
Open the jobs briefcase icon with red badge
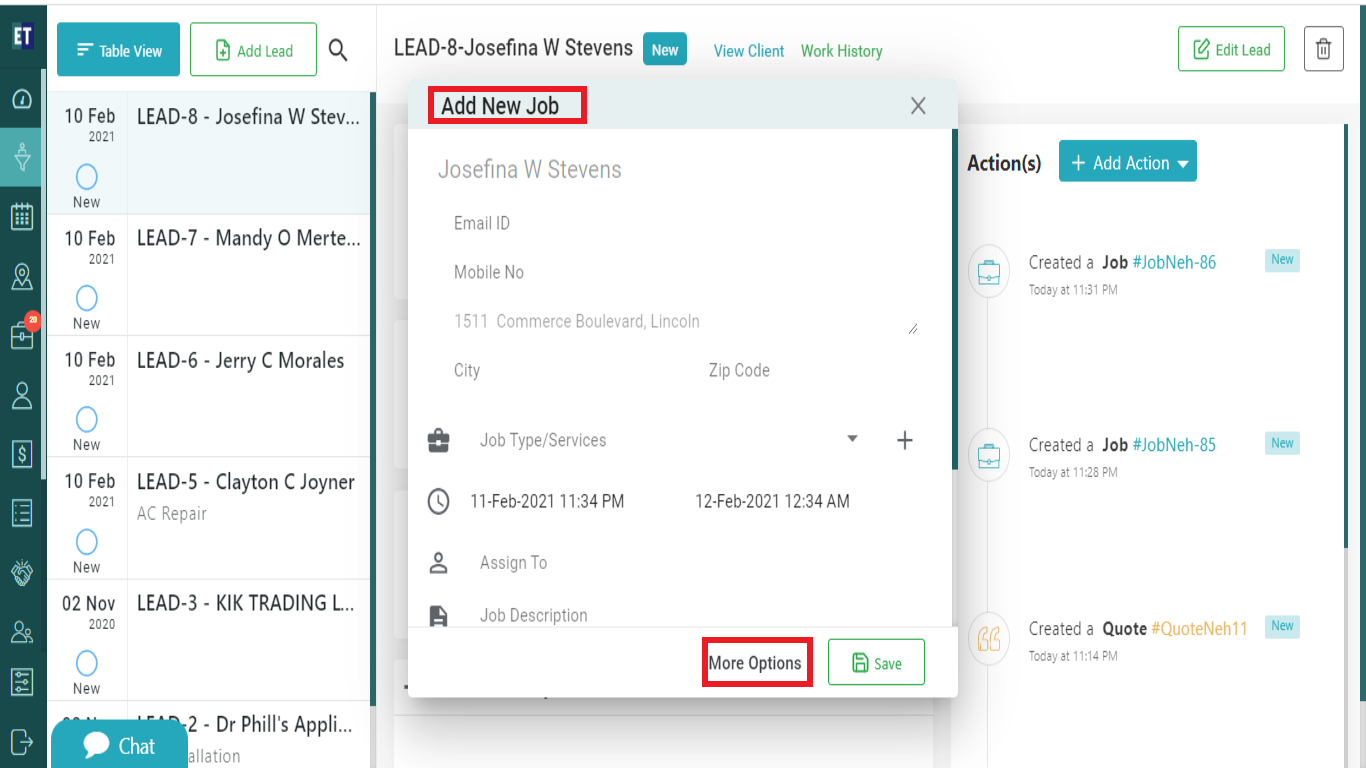click(x=22, y=334)
